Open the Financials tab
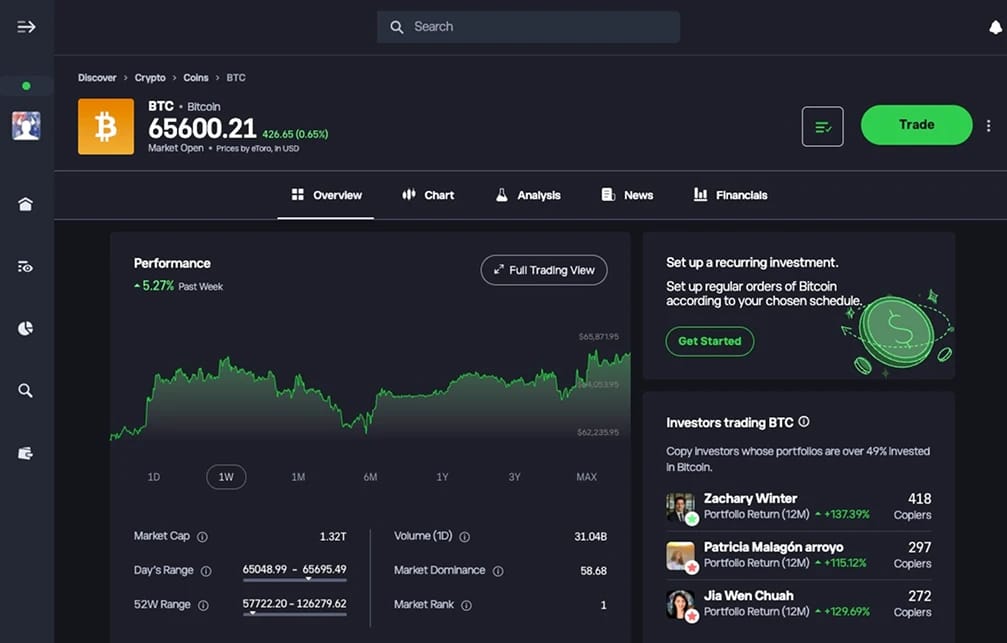The width and height of the screenshot is (1007, 643). 730,195
